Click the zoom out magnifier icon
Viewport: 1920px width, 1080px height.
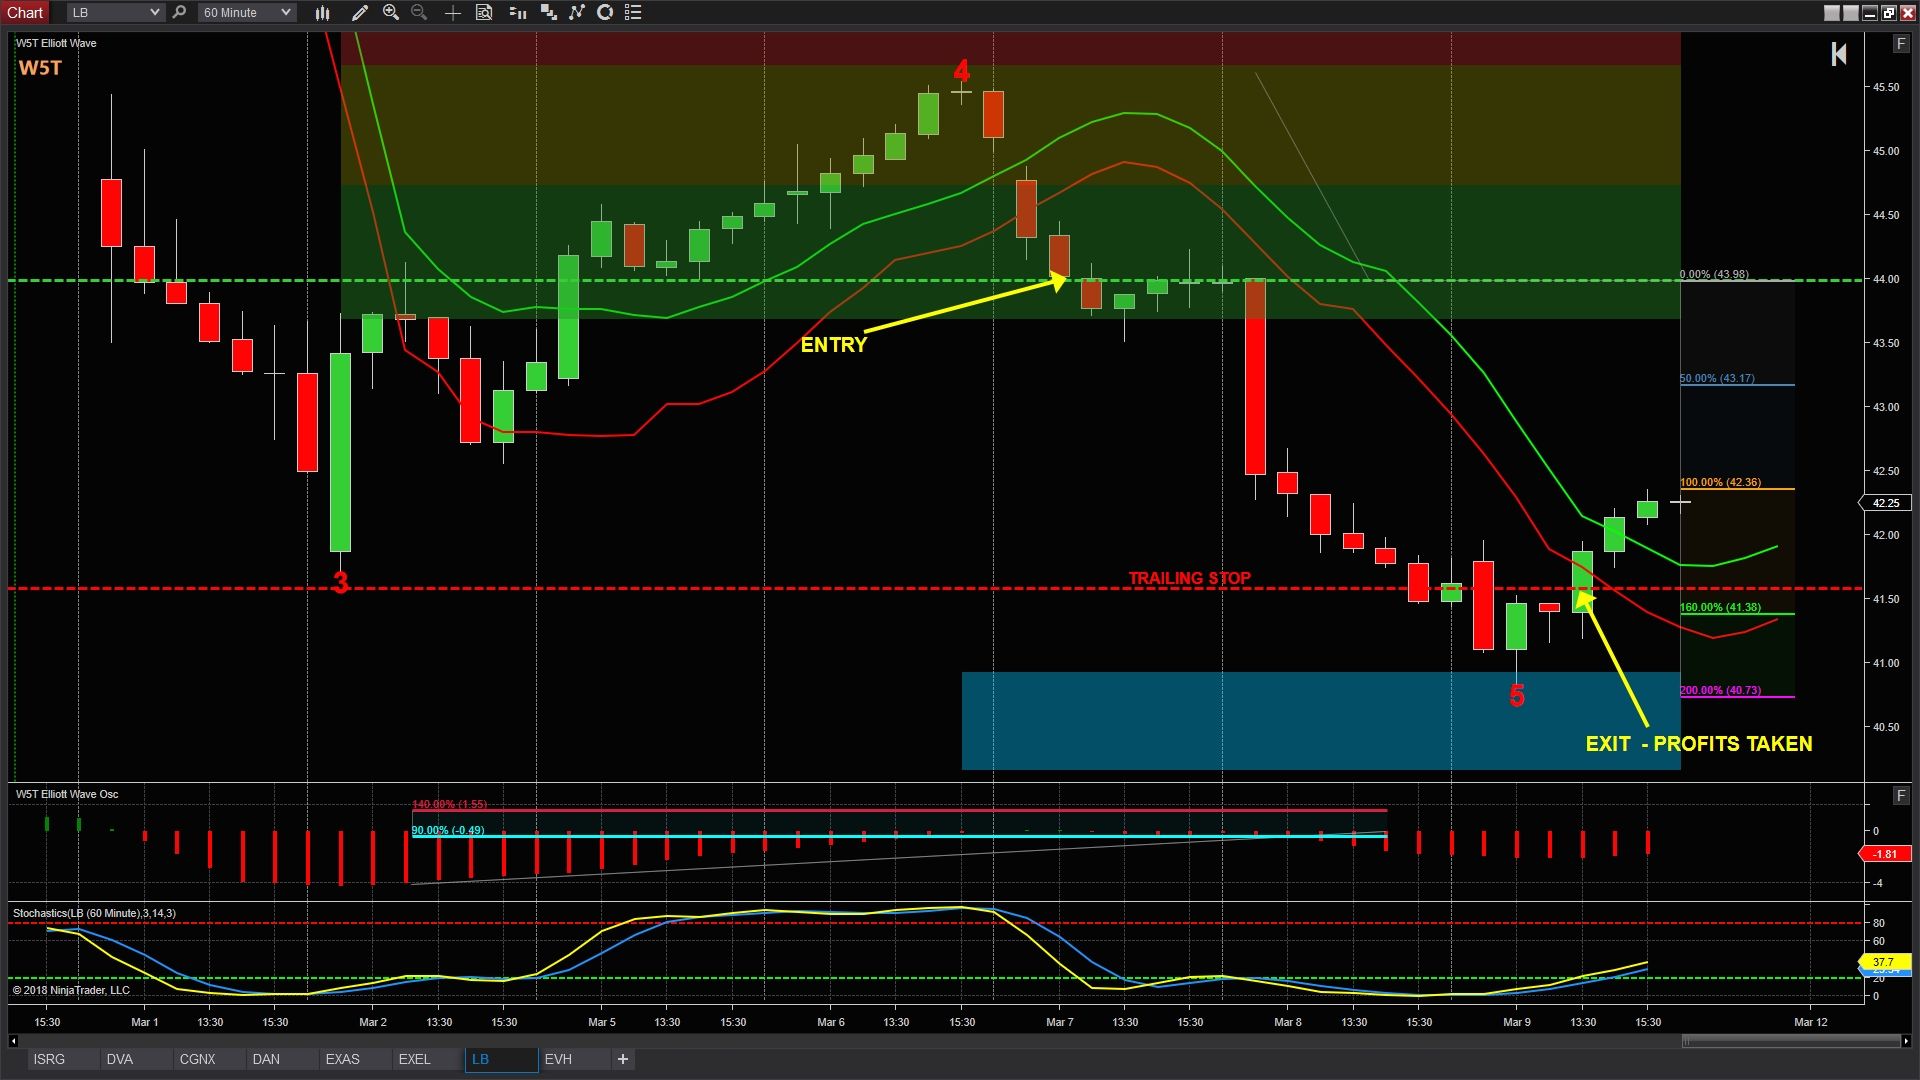coord(419,12)
